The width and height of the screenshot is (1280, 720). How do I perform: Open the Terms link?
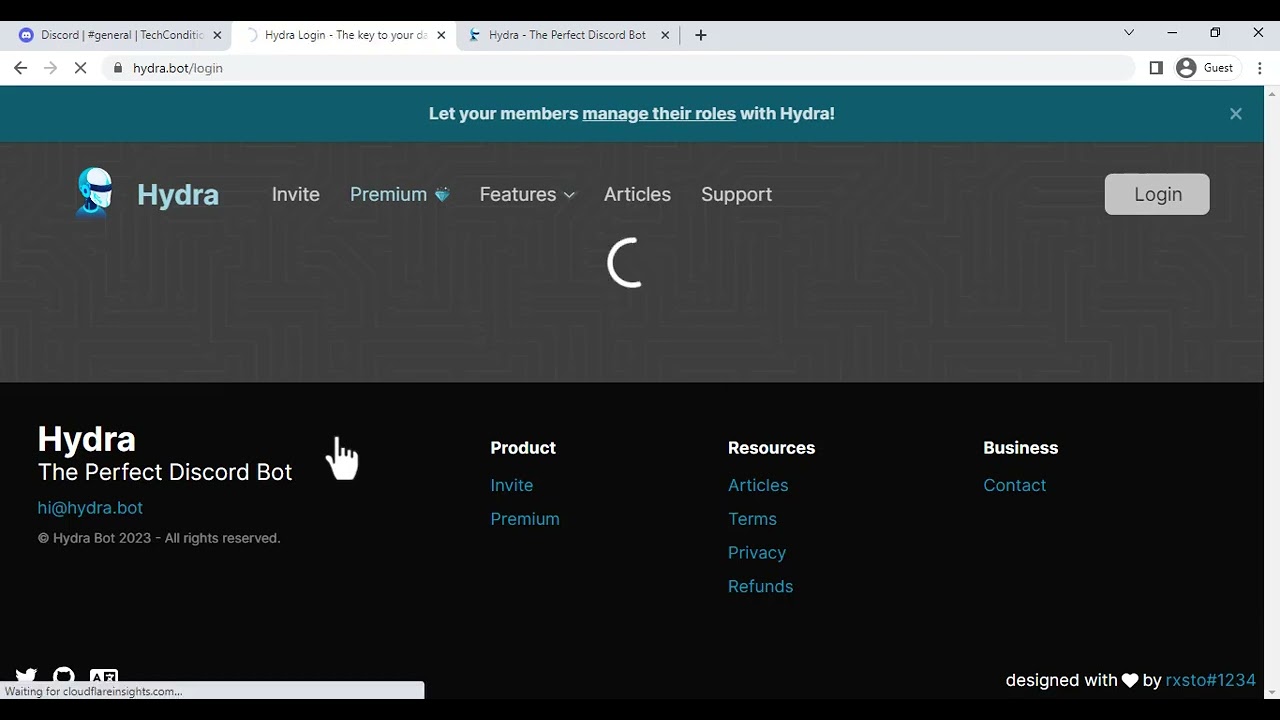coord(752,519)
